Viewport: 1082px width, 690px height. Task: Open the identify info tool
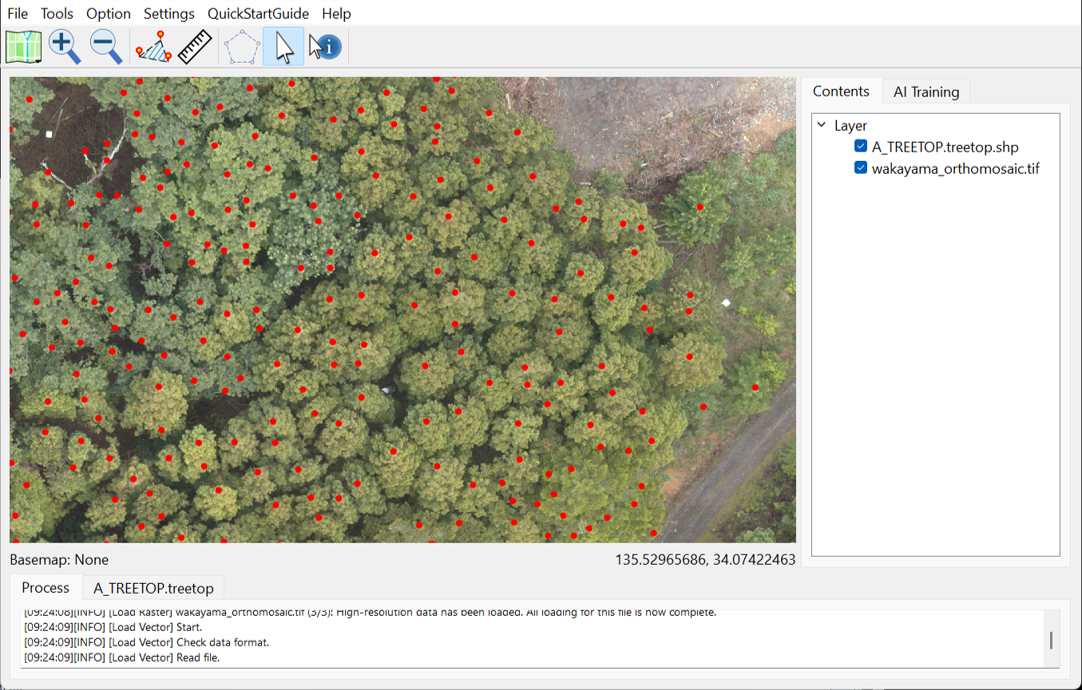(x=323, y=46)
